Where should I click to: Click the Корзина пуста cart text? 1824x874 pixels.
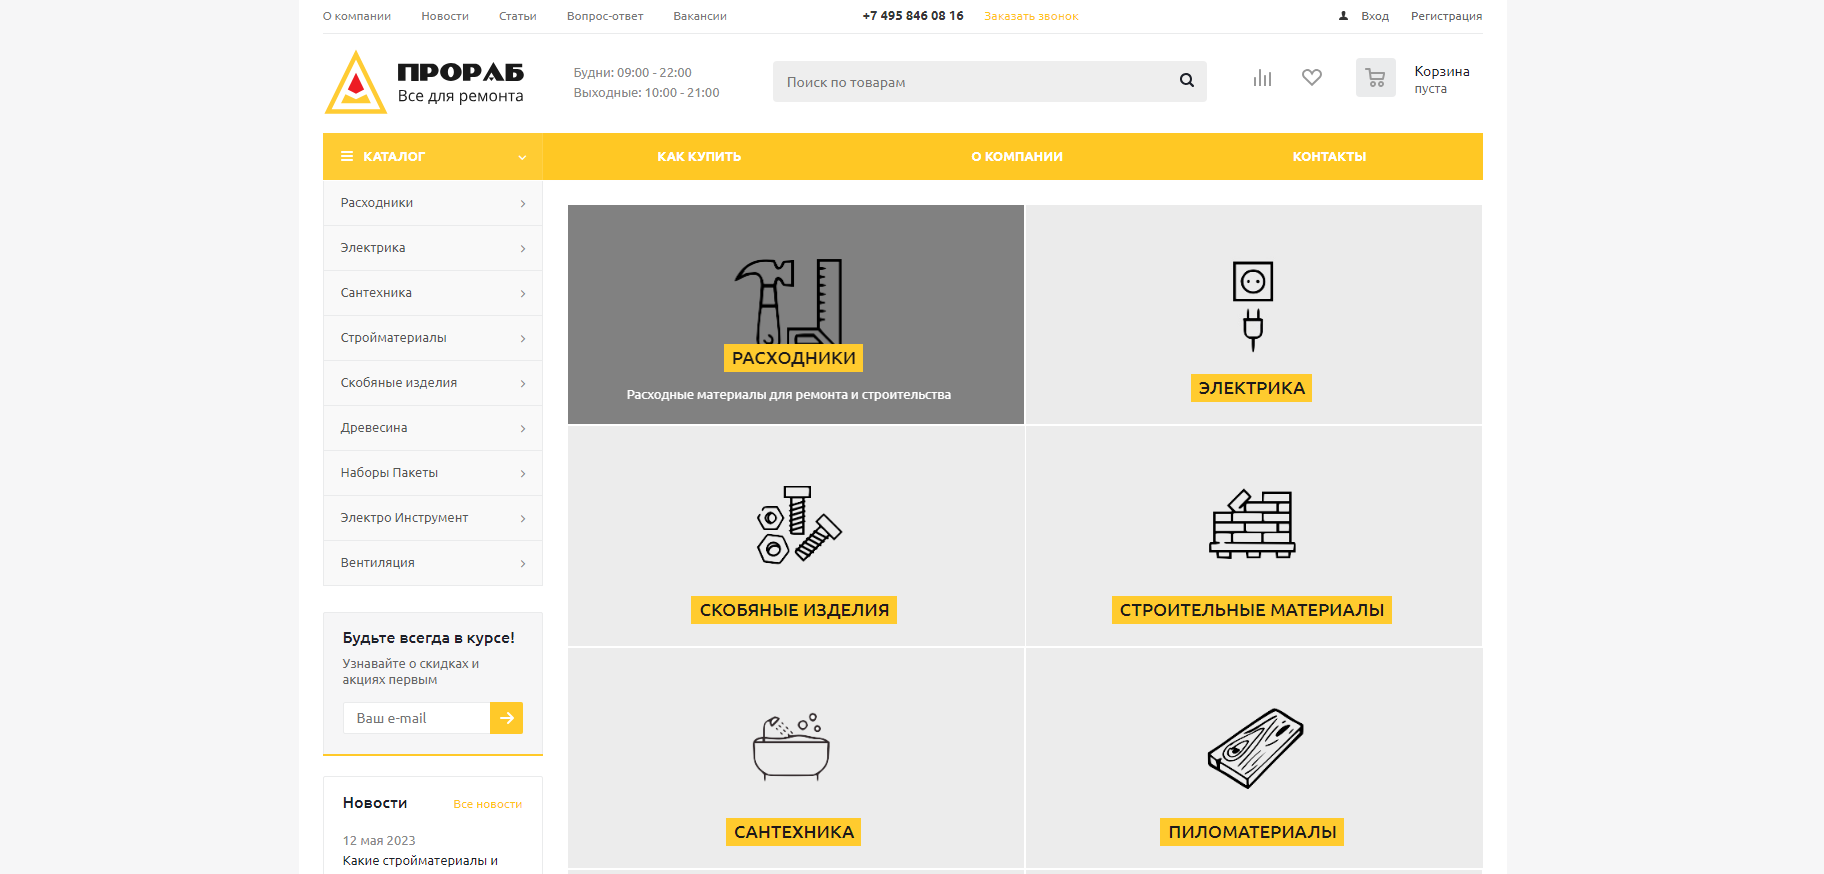point(1442,79)
